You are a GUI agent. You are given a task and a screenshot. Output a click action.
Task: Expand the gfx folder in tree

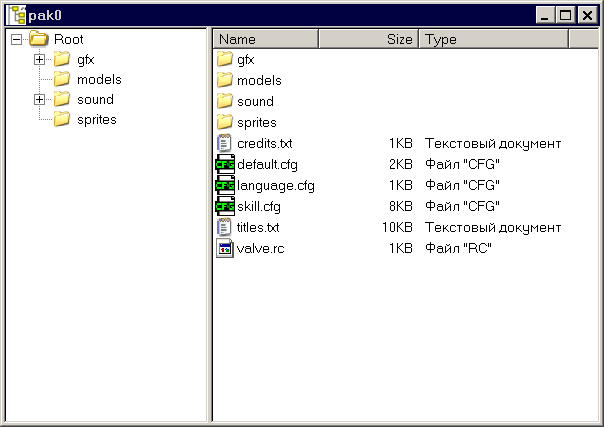[40, 59]
